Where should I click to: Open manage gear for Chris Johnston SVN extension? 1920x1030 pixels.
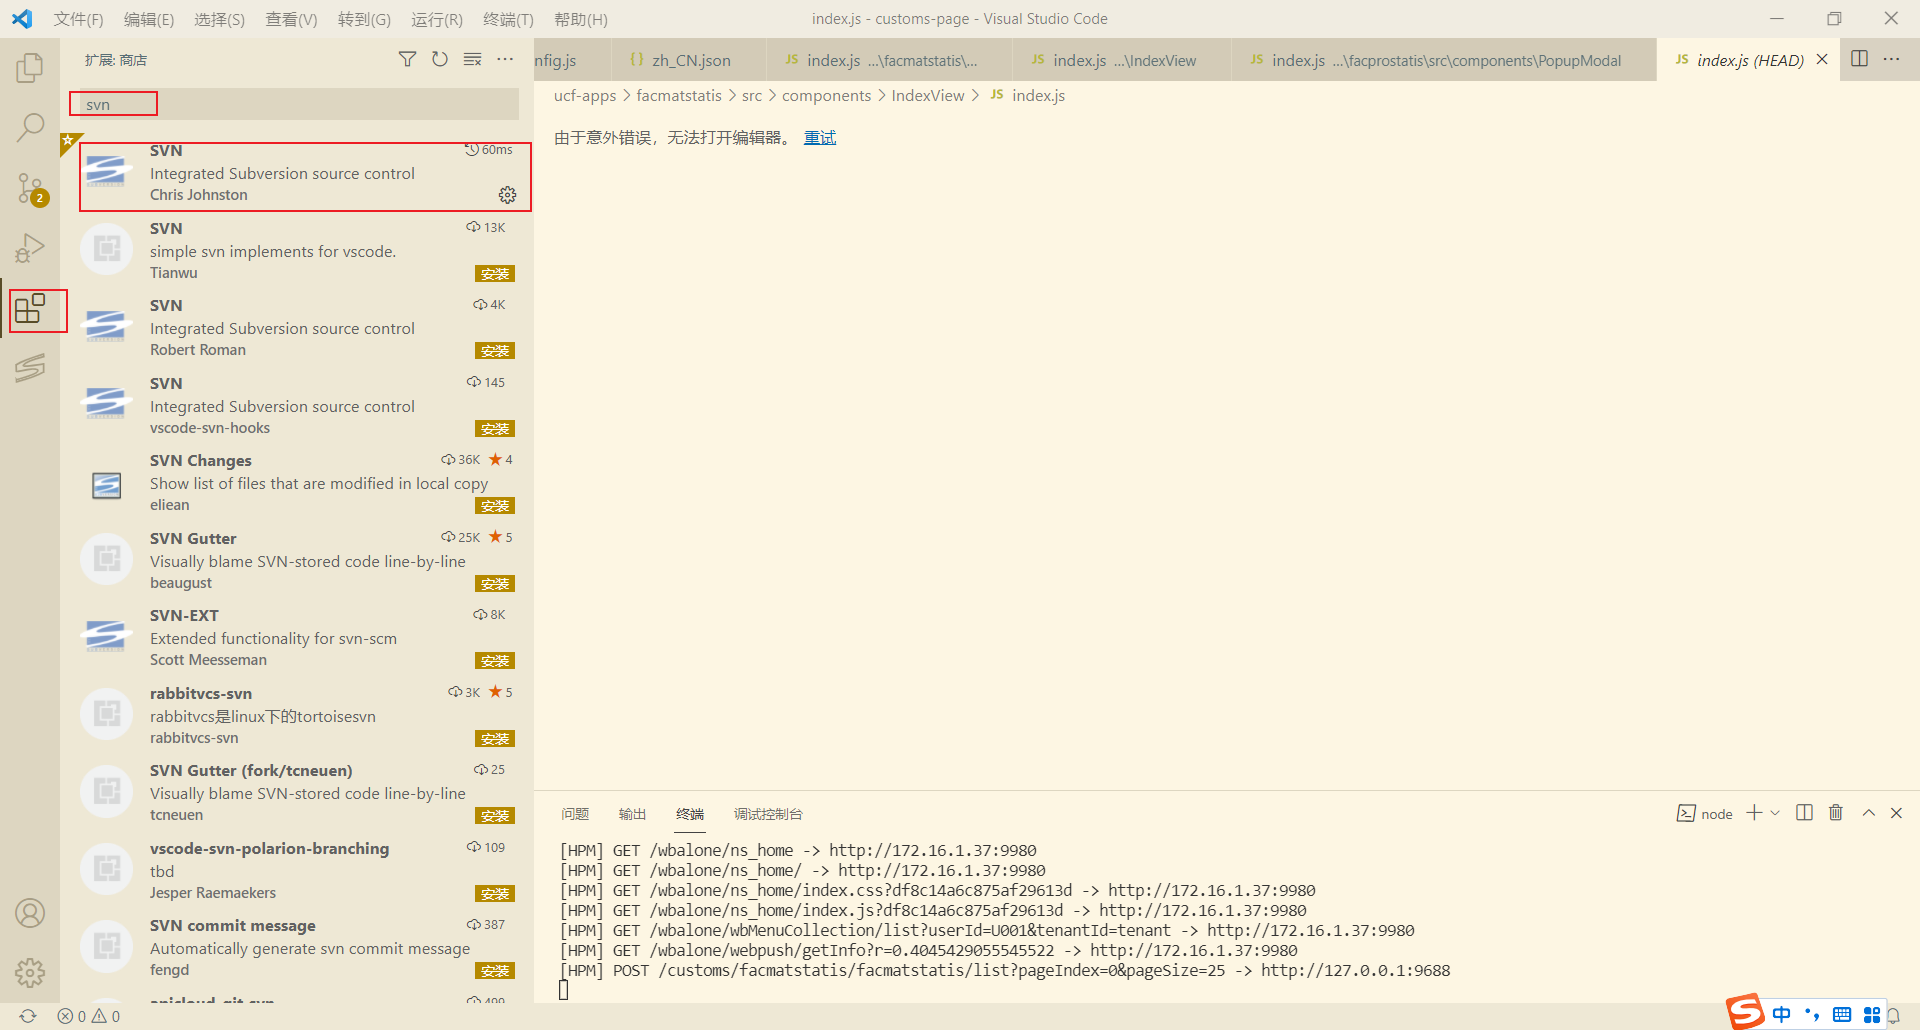(507, 195)
